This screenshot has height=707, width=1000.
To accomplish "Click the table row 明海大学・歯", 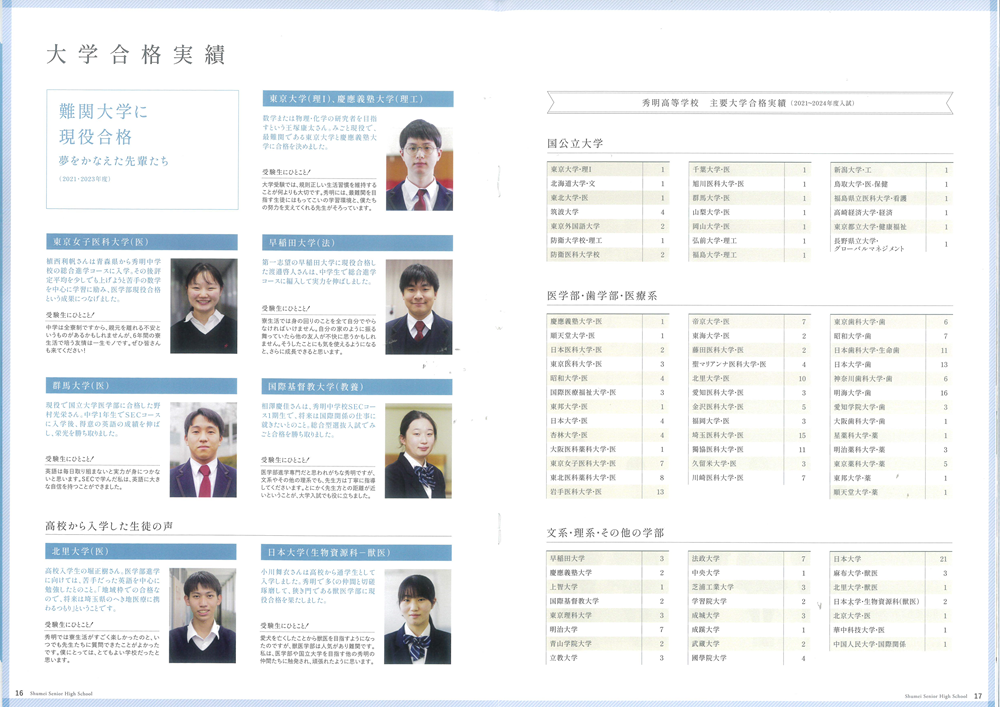I will point(892,393).
